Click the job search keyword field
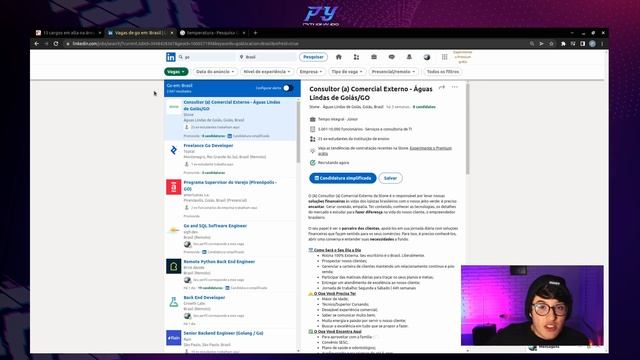This screenshot has width=640, height=360. [206, 57]
